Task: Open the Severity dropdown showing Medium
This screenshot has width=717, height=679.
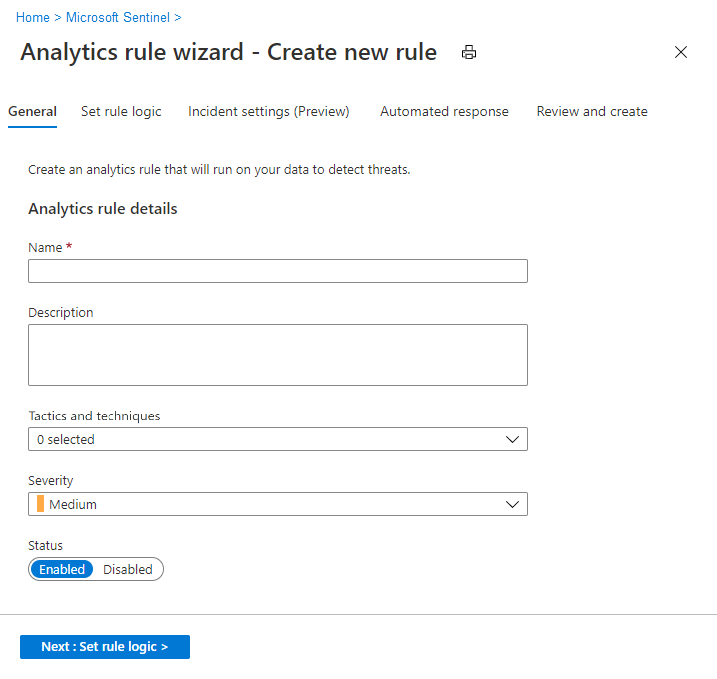Action: [x=278, y=504]
